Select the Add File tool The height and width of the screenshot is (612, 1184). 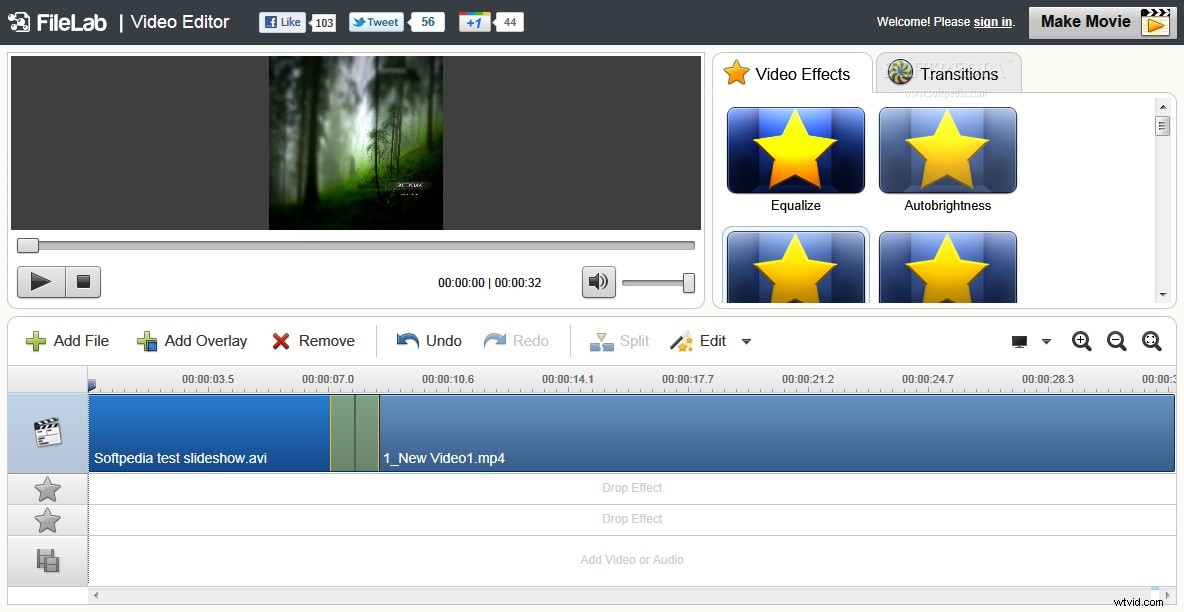(67, 341)
